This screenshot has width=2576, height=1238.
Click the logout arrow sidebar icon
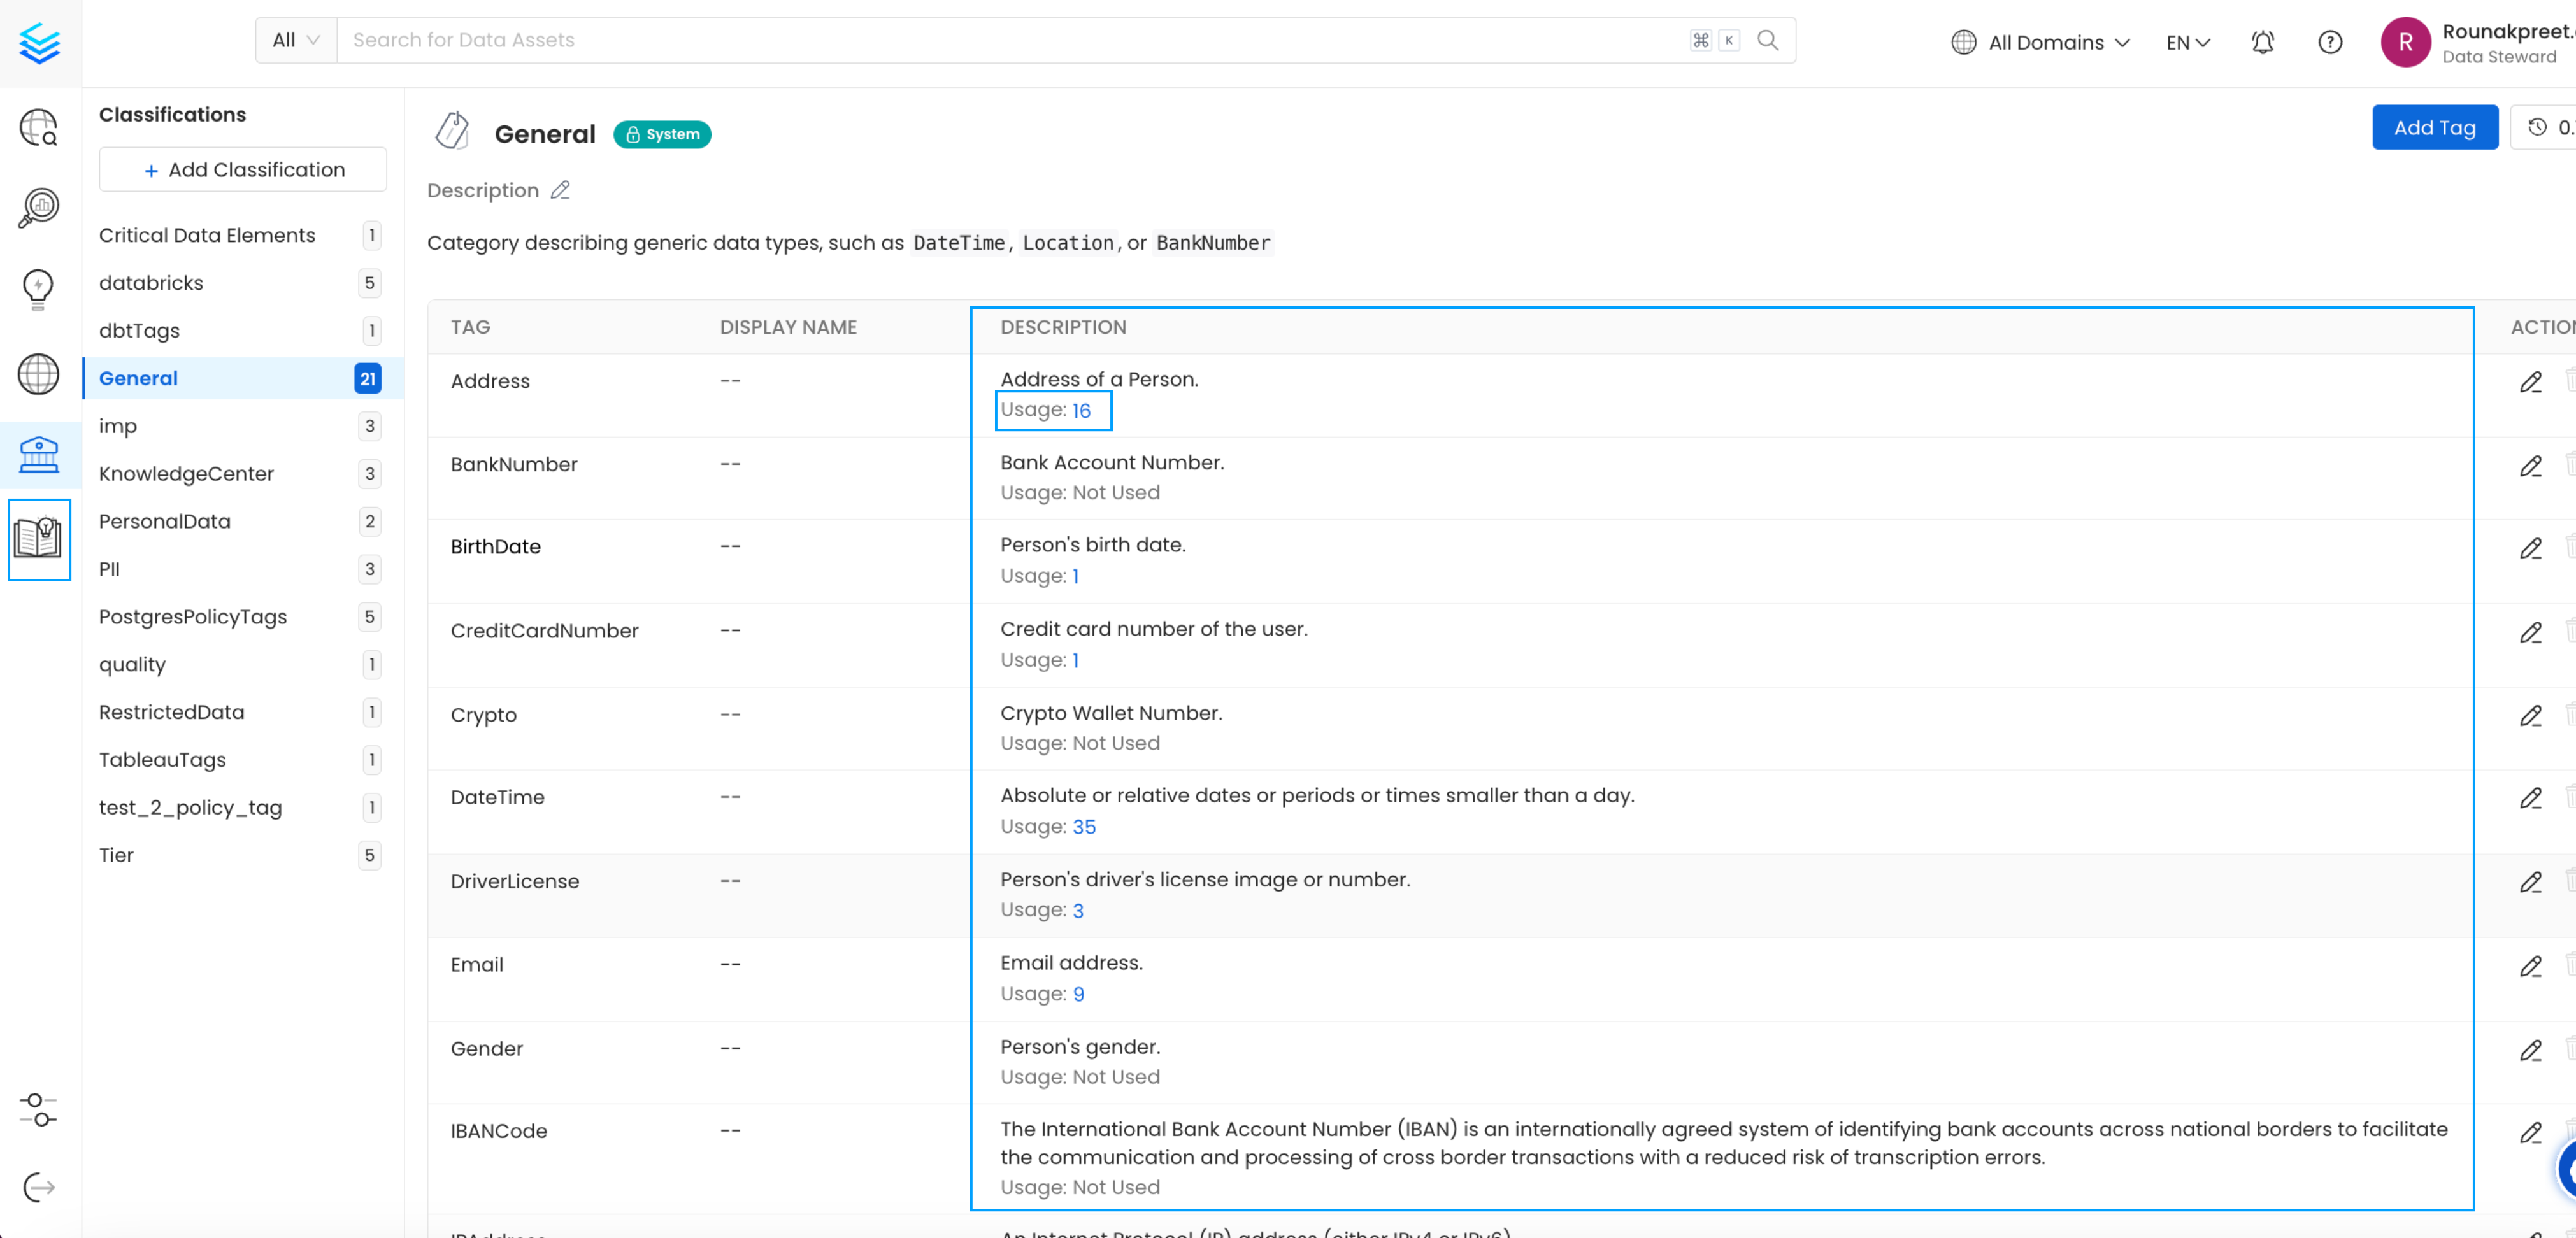[x=38, y=1187]
